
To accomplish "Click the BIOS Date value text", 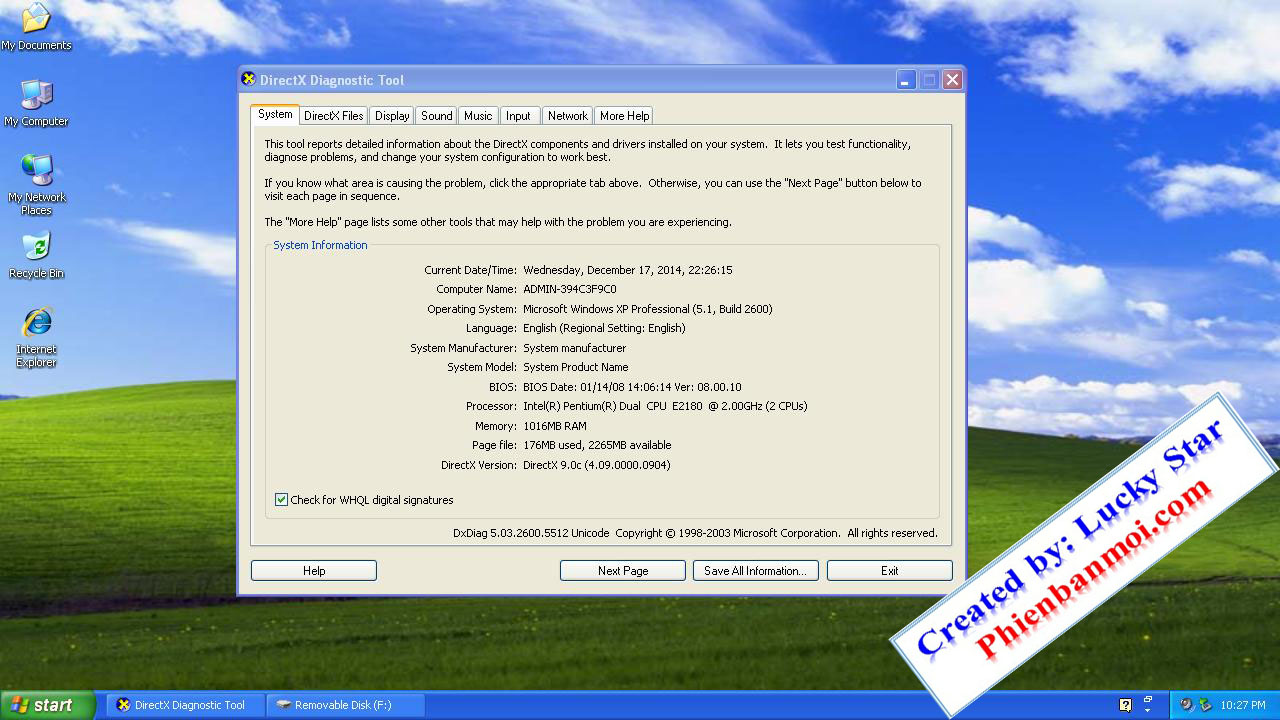I will (632, 387).
